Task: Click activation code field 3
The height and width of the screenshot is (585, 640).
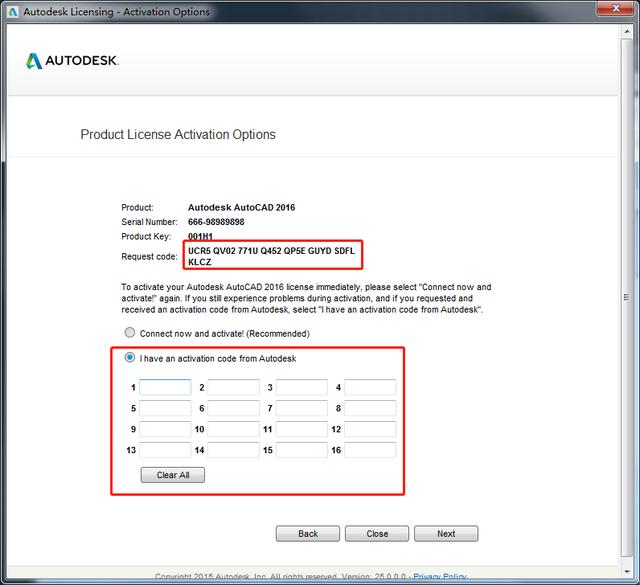Action: [x=302, y=387]
